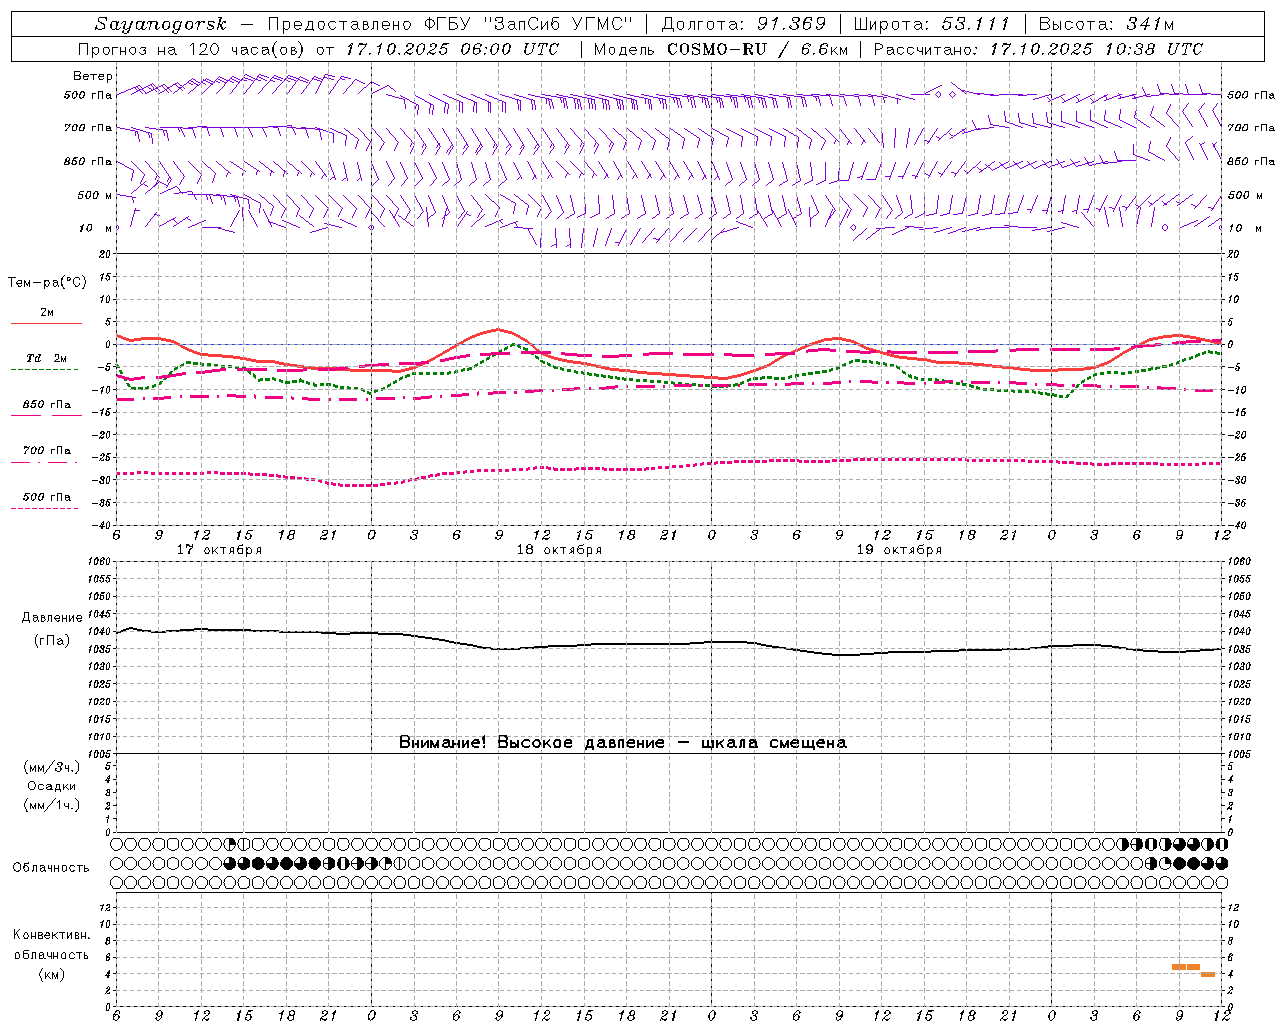Click the '(км)' kilometers unit label

(51, 974)
